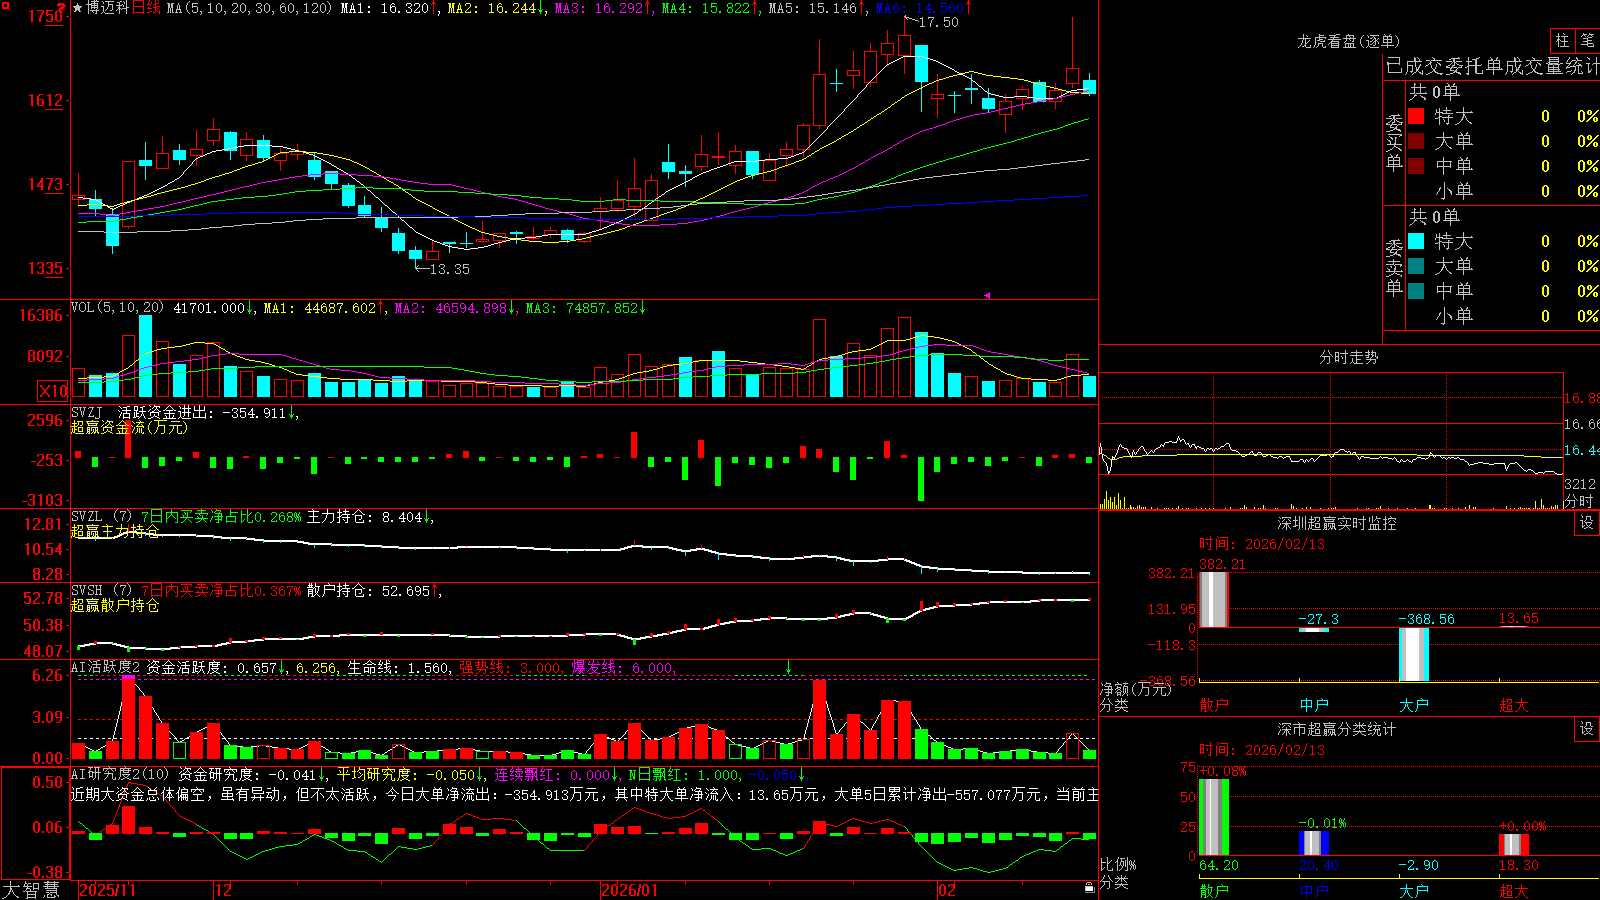Click the 深市超赢分类统计 title
Viewport: 1600px width, 900px height.
coord(1337,729)
